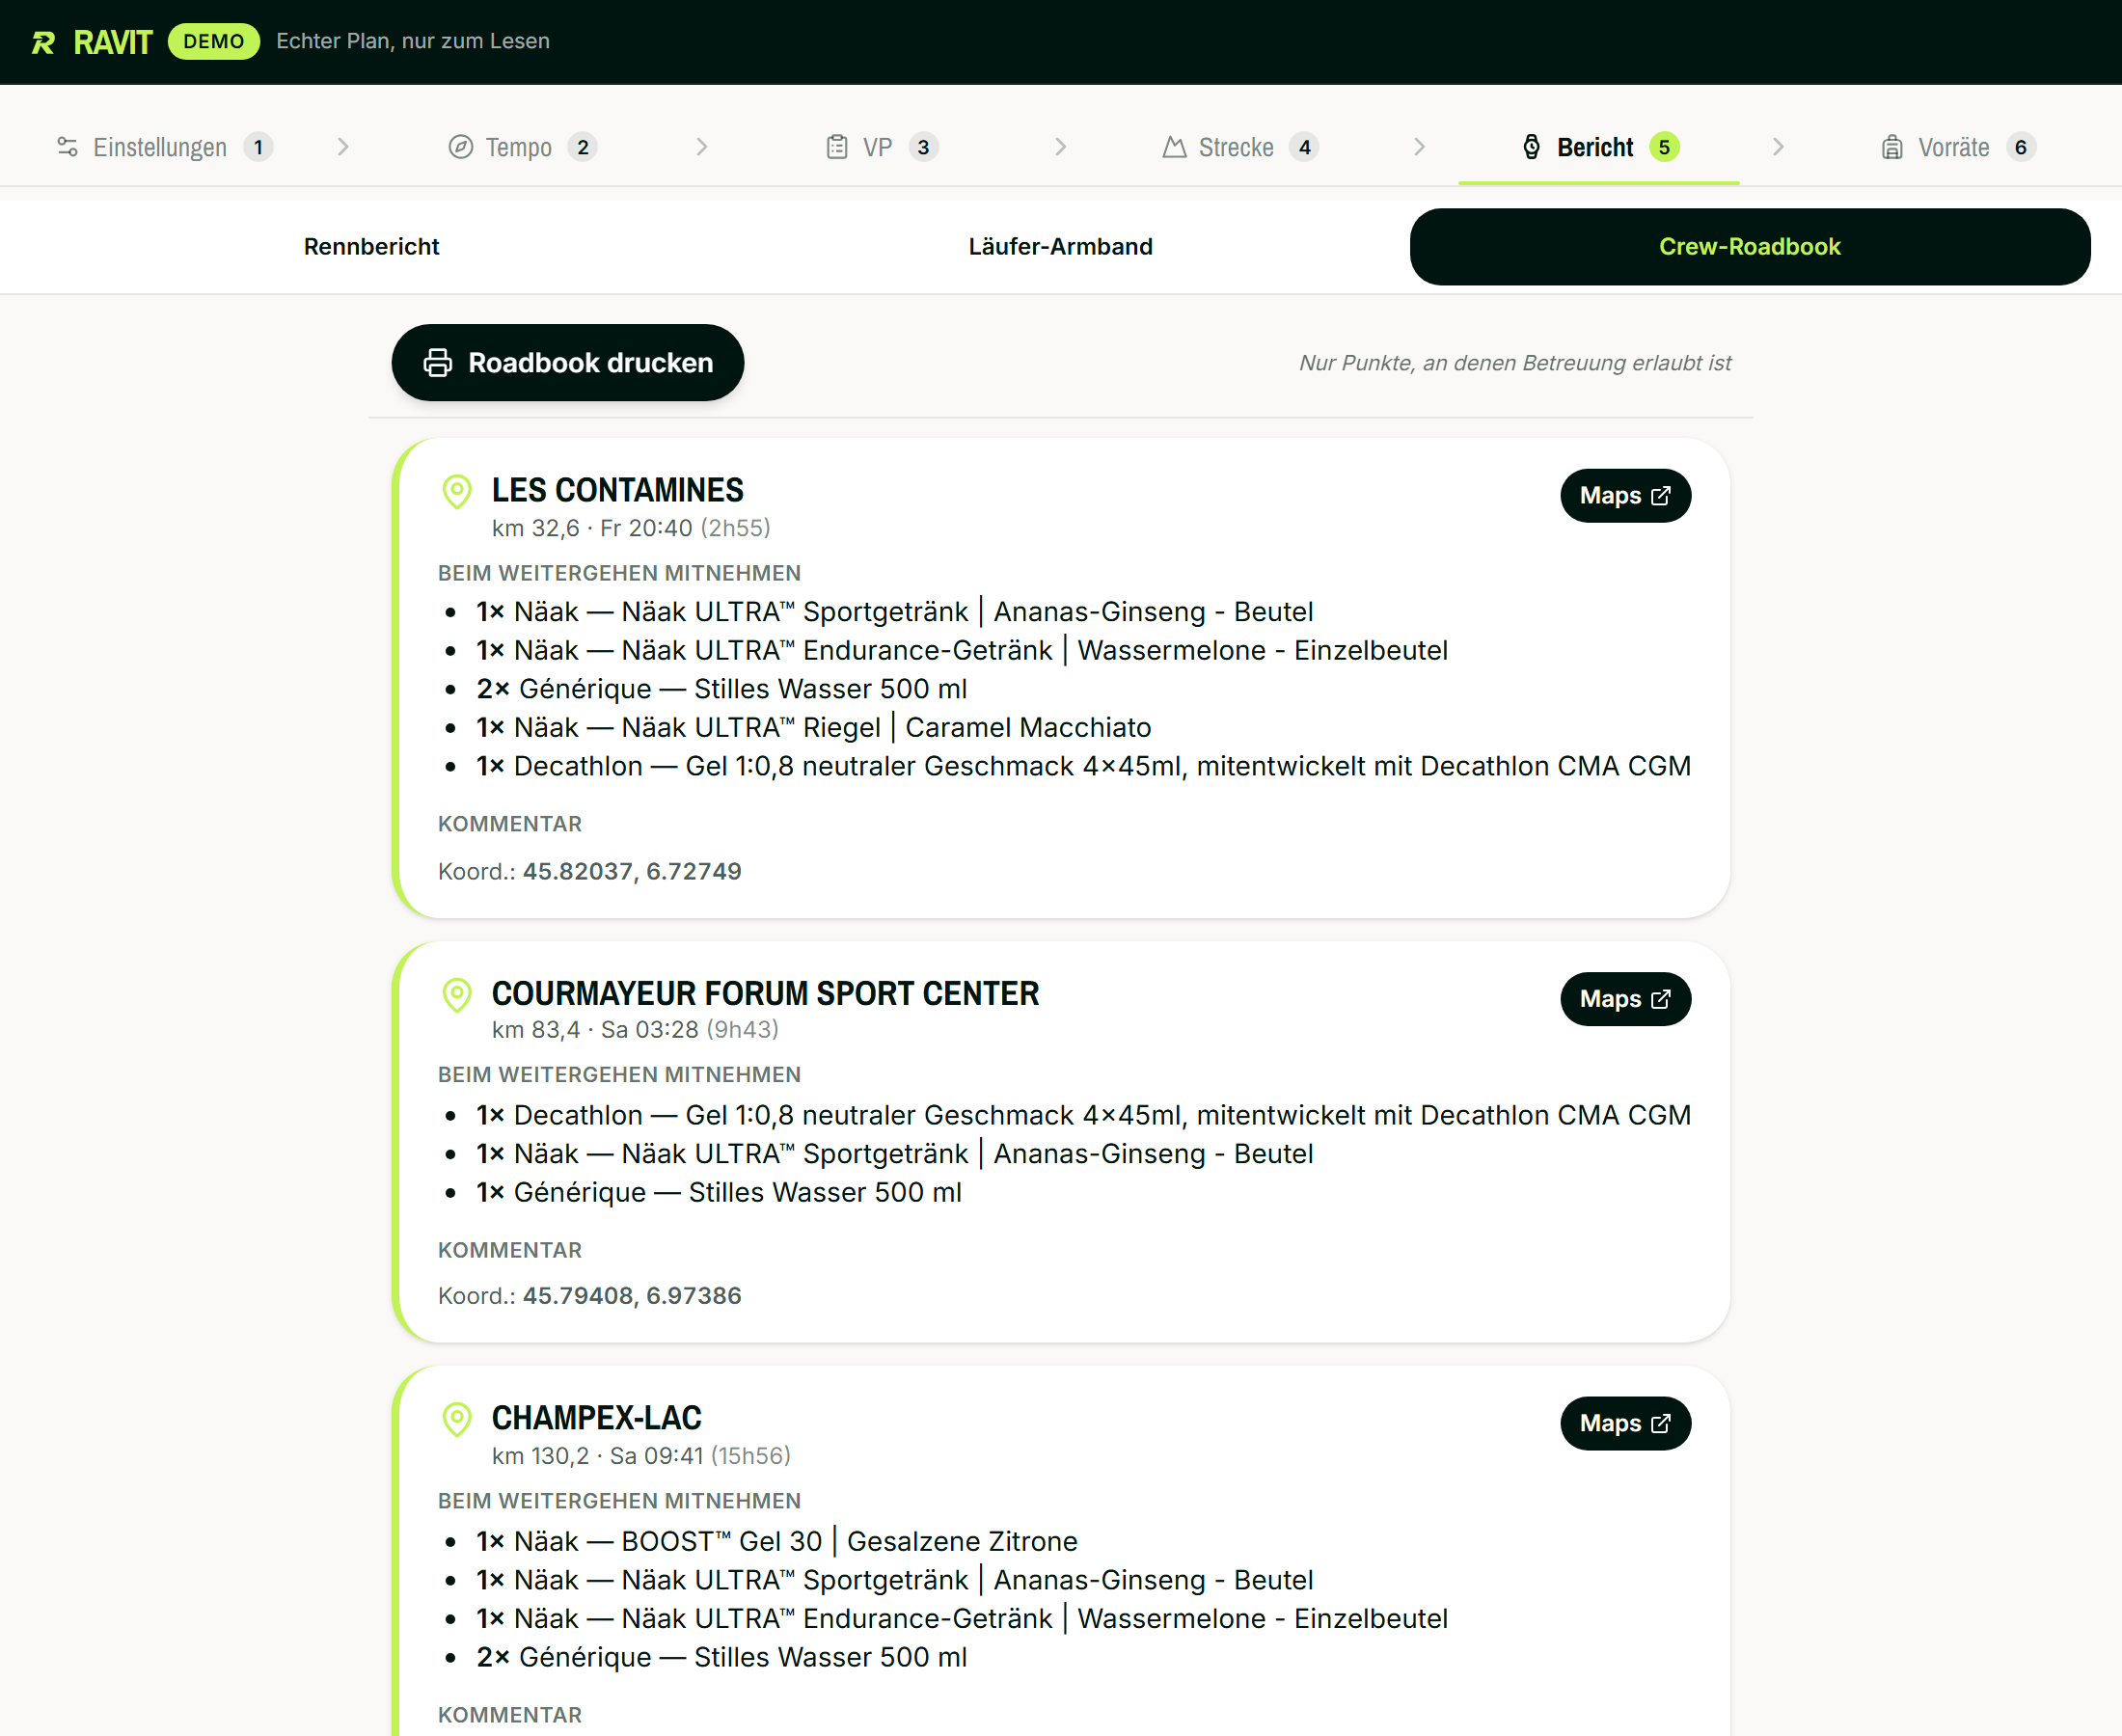Image resolution: width=2122 pixels, height=1736 pixels.
Task: Go to the Tempo step tab
Action: pos(522,147)
